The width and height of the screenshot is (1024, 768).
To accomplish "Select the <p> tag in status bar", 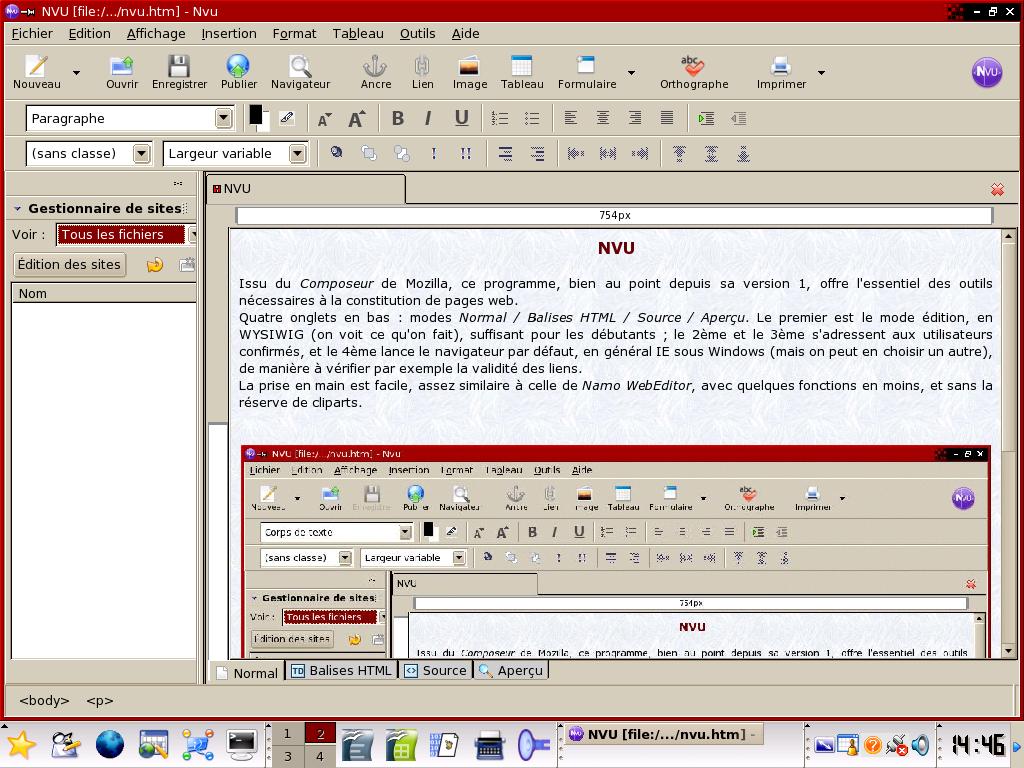I will (x=99, y=701).
